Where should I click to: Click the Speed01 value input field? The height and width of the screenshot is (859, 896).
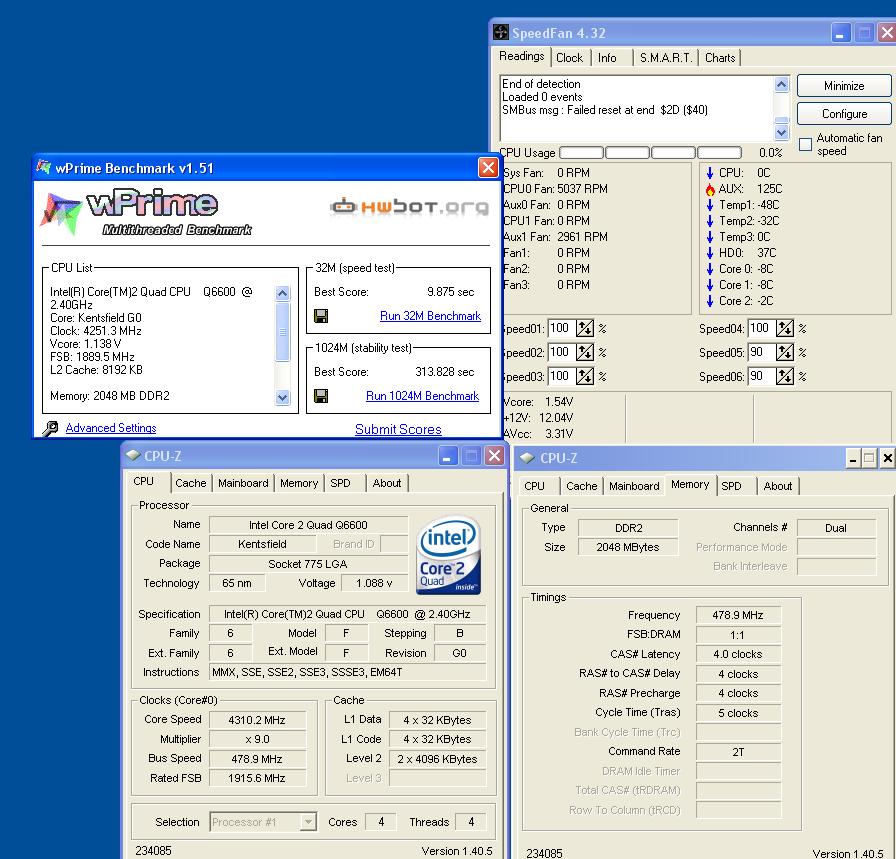tap(561, 328)
